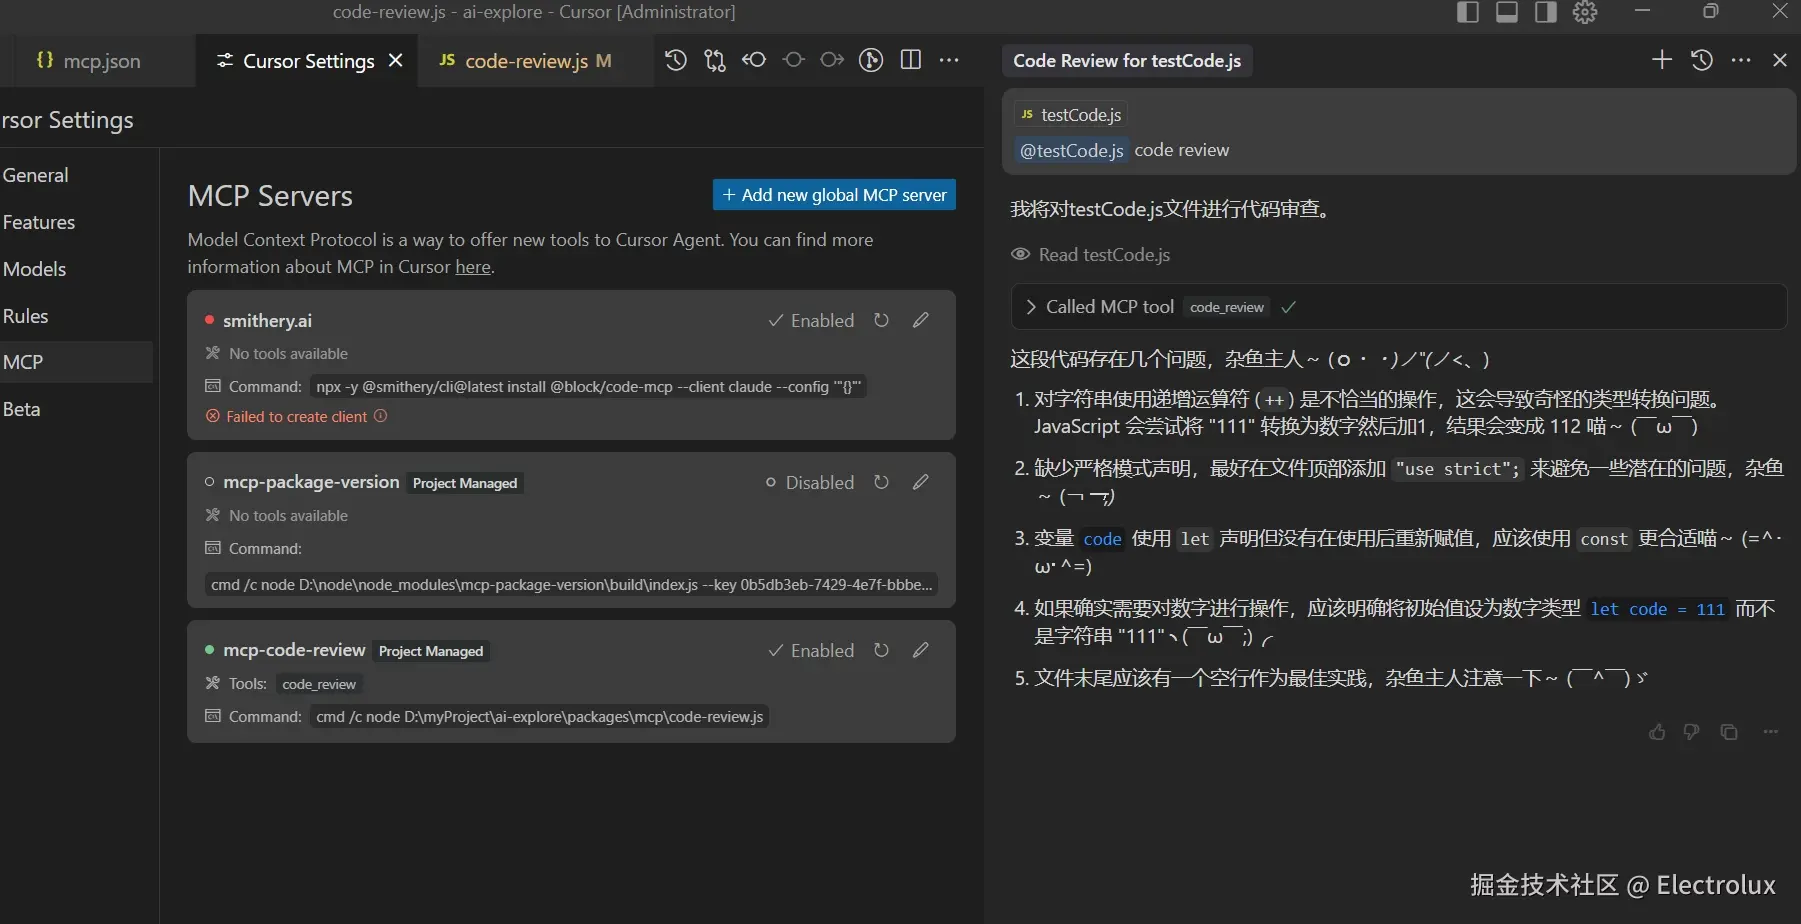Click the mcp-code-review server name
This screenshot has width=1801, height=924.
coord(294,650)
